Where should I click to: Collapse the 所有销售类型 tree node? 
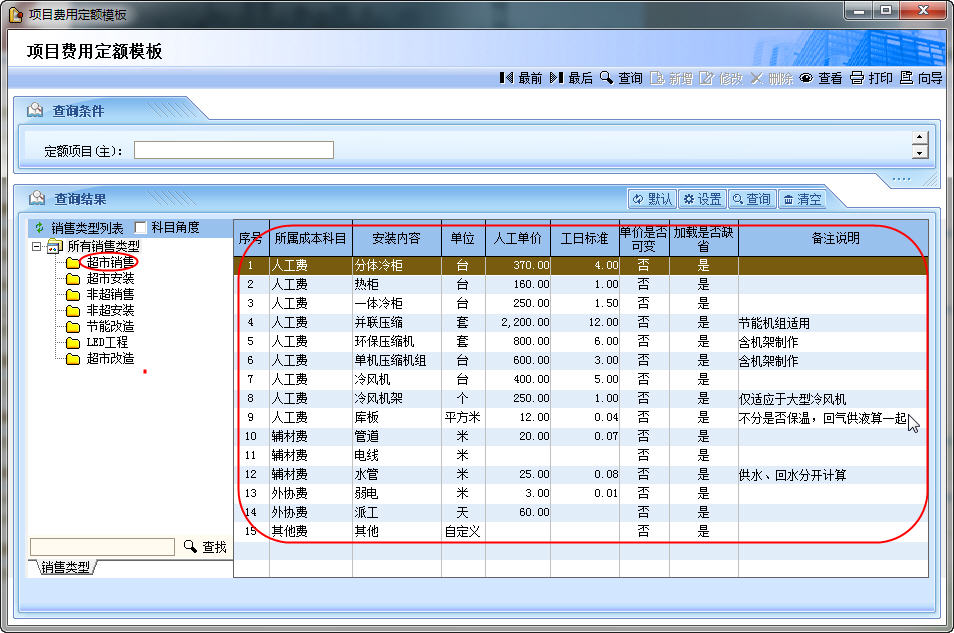click(x=37, y=246)
